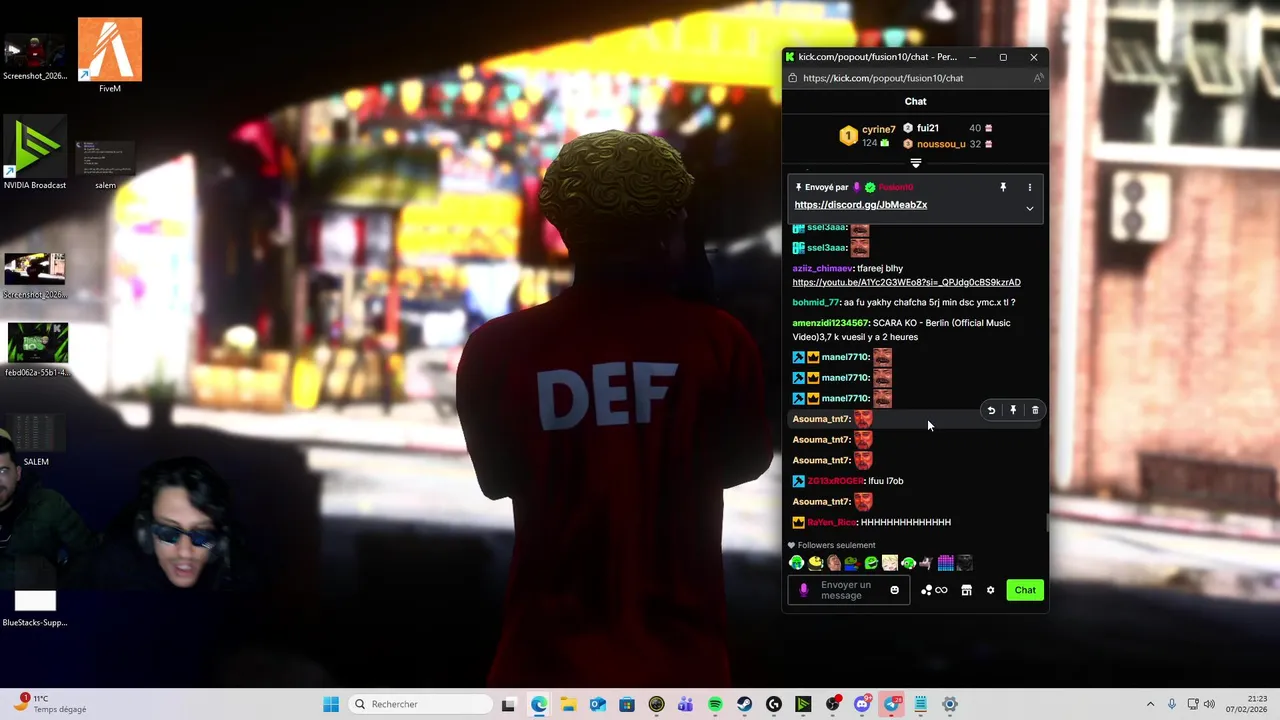Screen dimensions: 1280x720
Task: Open Logitech G HUB from taskbar
Action: [774, 704]
